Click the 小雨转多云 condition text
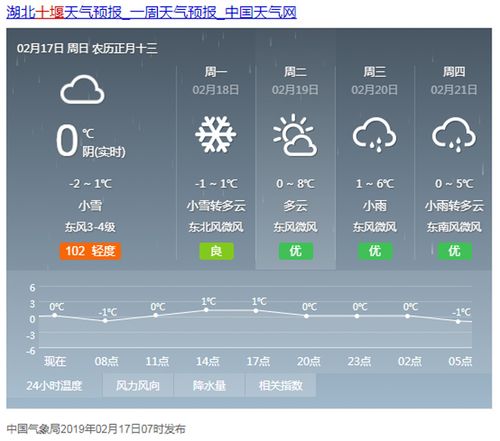Image resolution: width=500 pixels, height=441 pixels. [x=454, y=205]
